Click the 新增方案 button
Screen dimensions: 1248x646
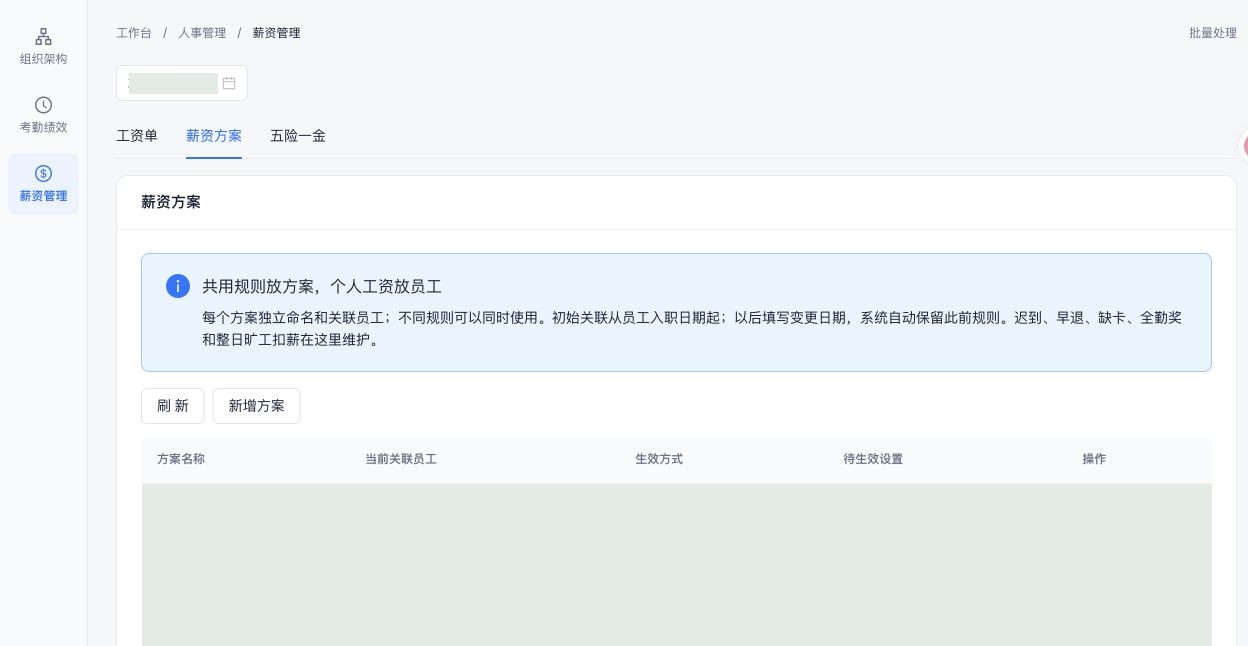tap(257, 406)
